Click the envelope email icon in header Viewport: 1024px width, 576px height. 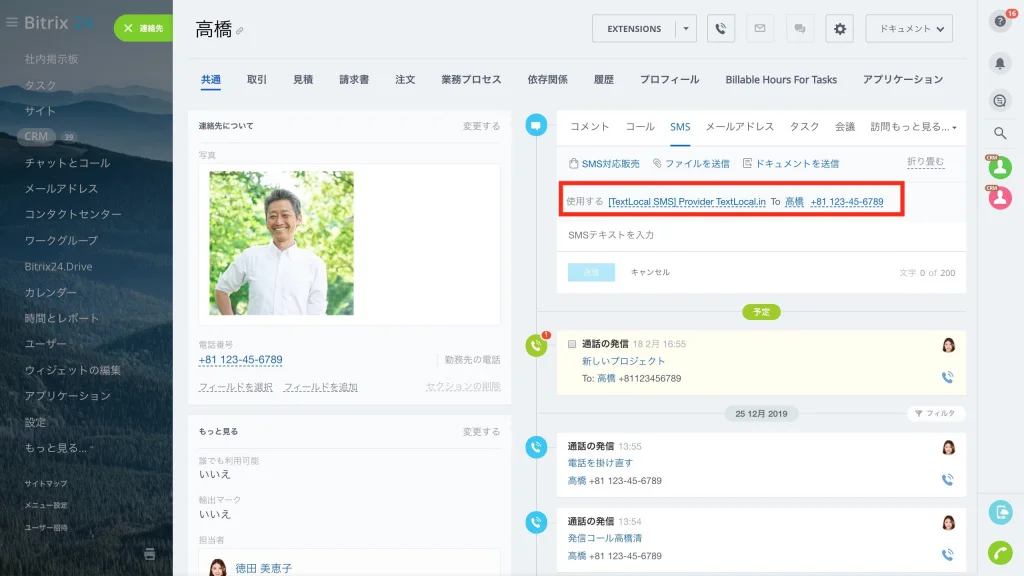click(x=760, y=29)
